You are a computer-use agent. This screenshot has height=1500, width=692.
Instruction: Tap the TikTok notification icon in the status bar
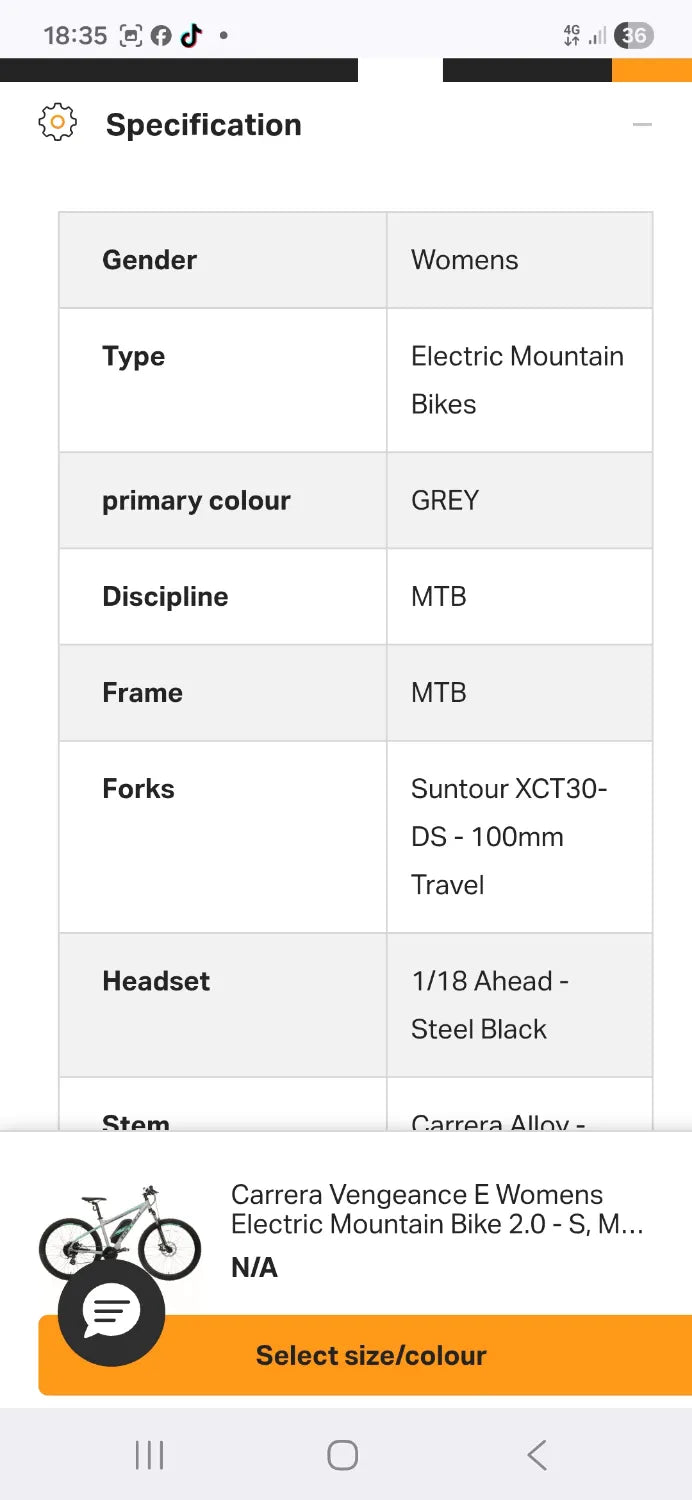[190, 36]
